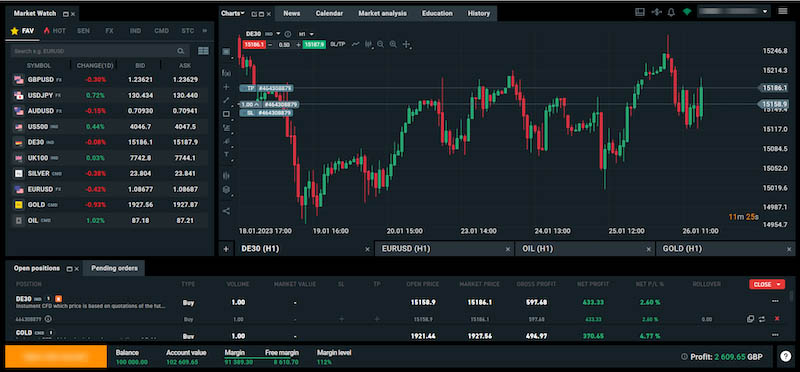
Task: Decrease order volume with minus stepper
Action: tap(270, 44)
